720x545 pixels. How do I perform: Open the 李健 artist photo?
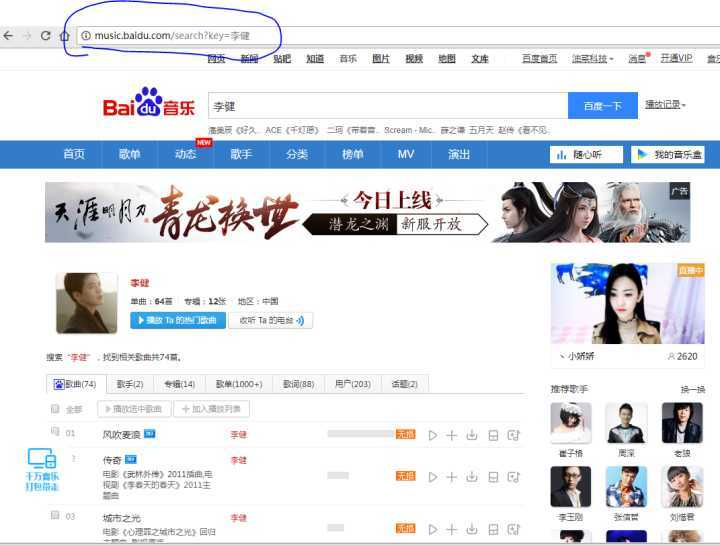click(86, 303)
